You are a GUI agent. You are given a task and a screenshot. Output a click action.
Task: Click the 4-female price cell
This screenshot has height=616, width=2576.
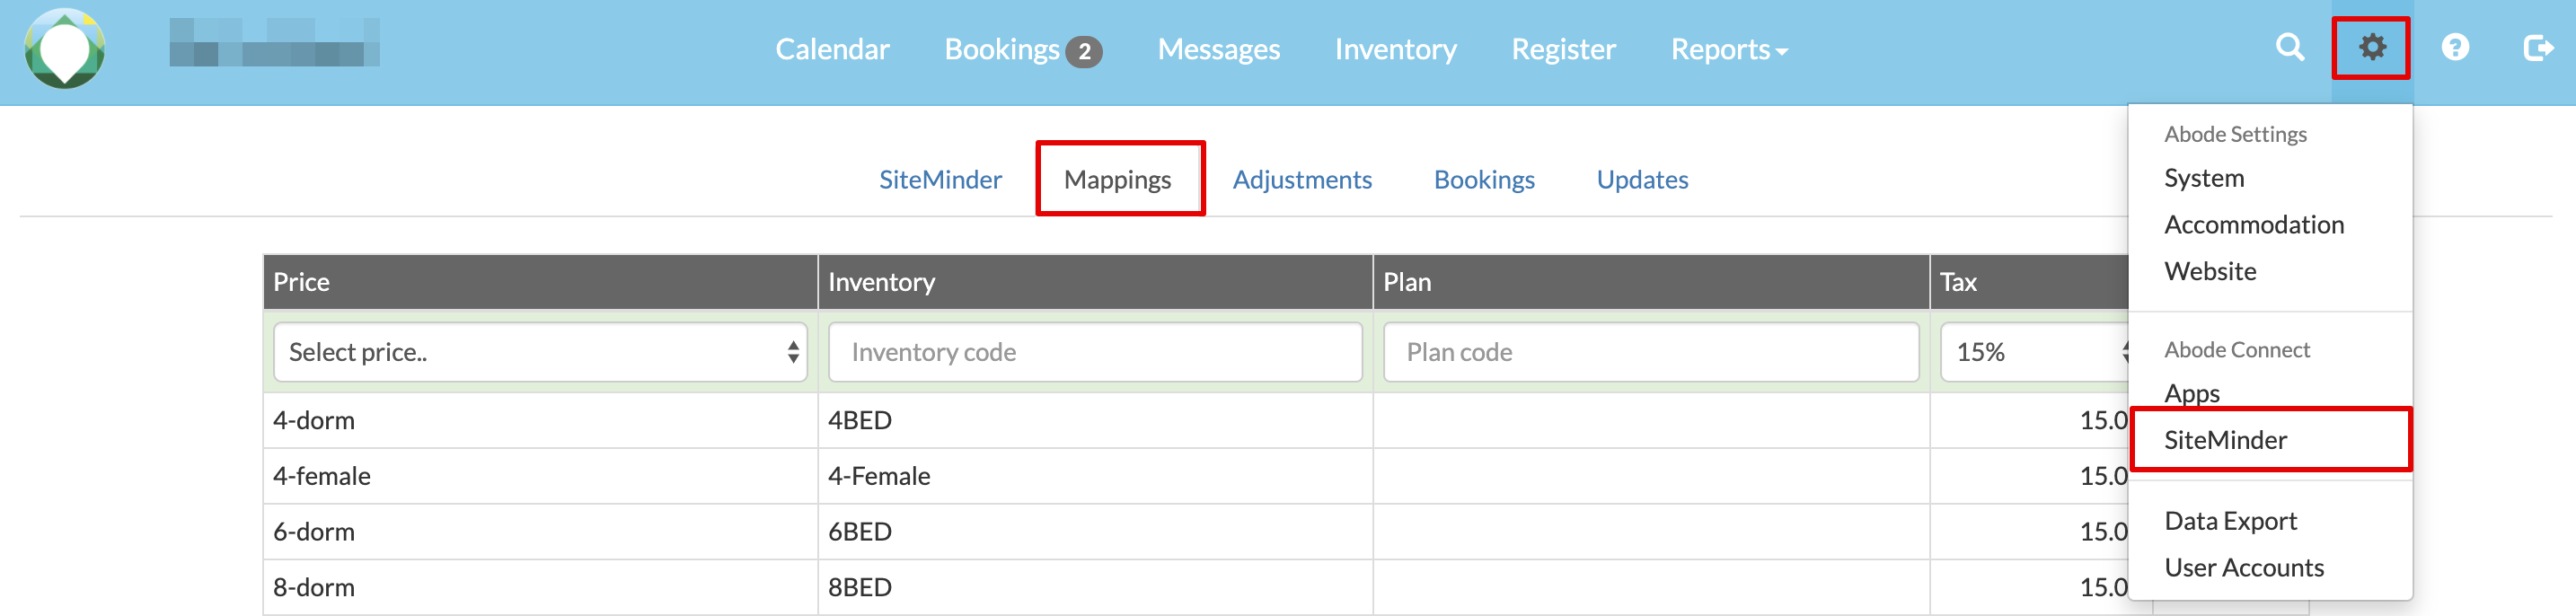pyautogui.click(x=540, y=476)
